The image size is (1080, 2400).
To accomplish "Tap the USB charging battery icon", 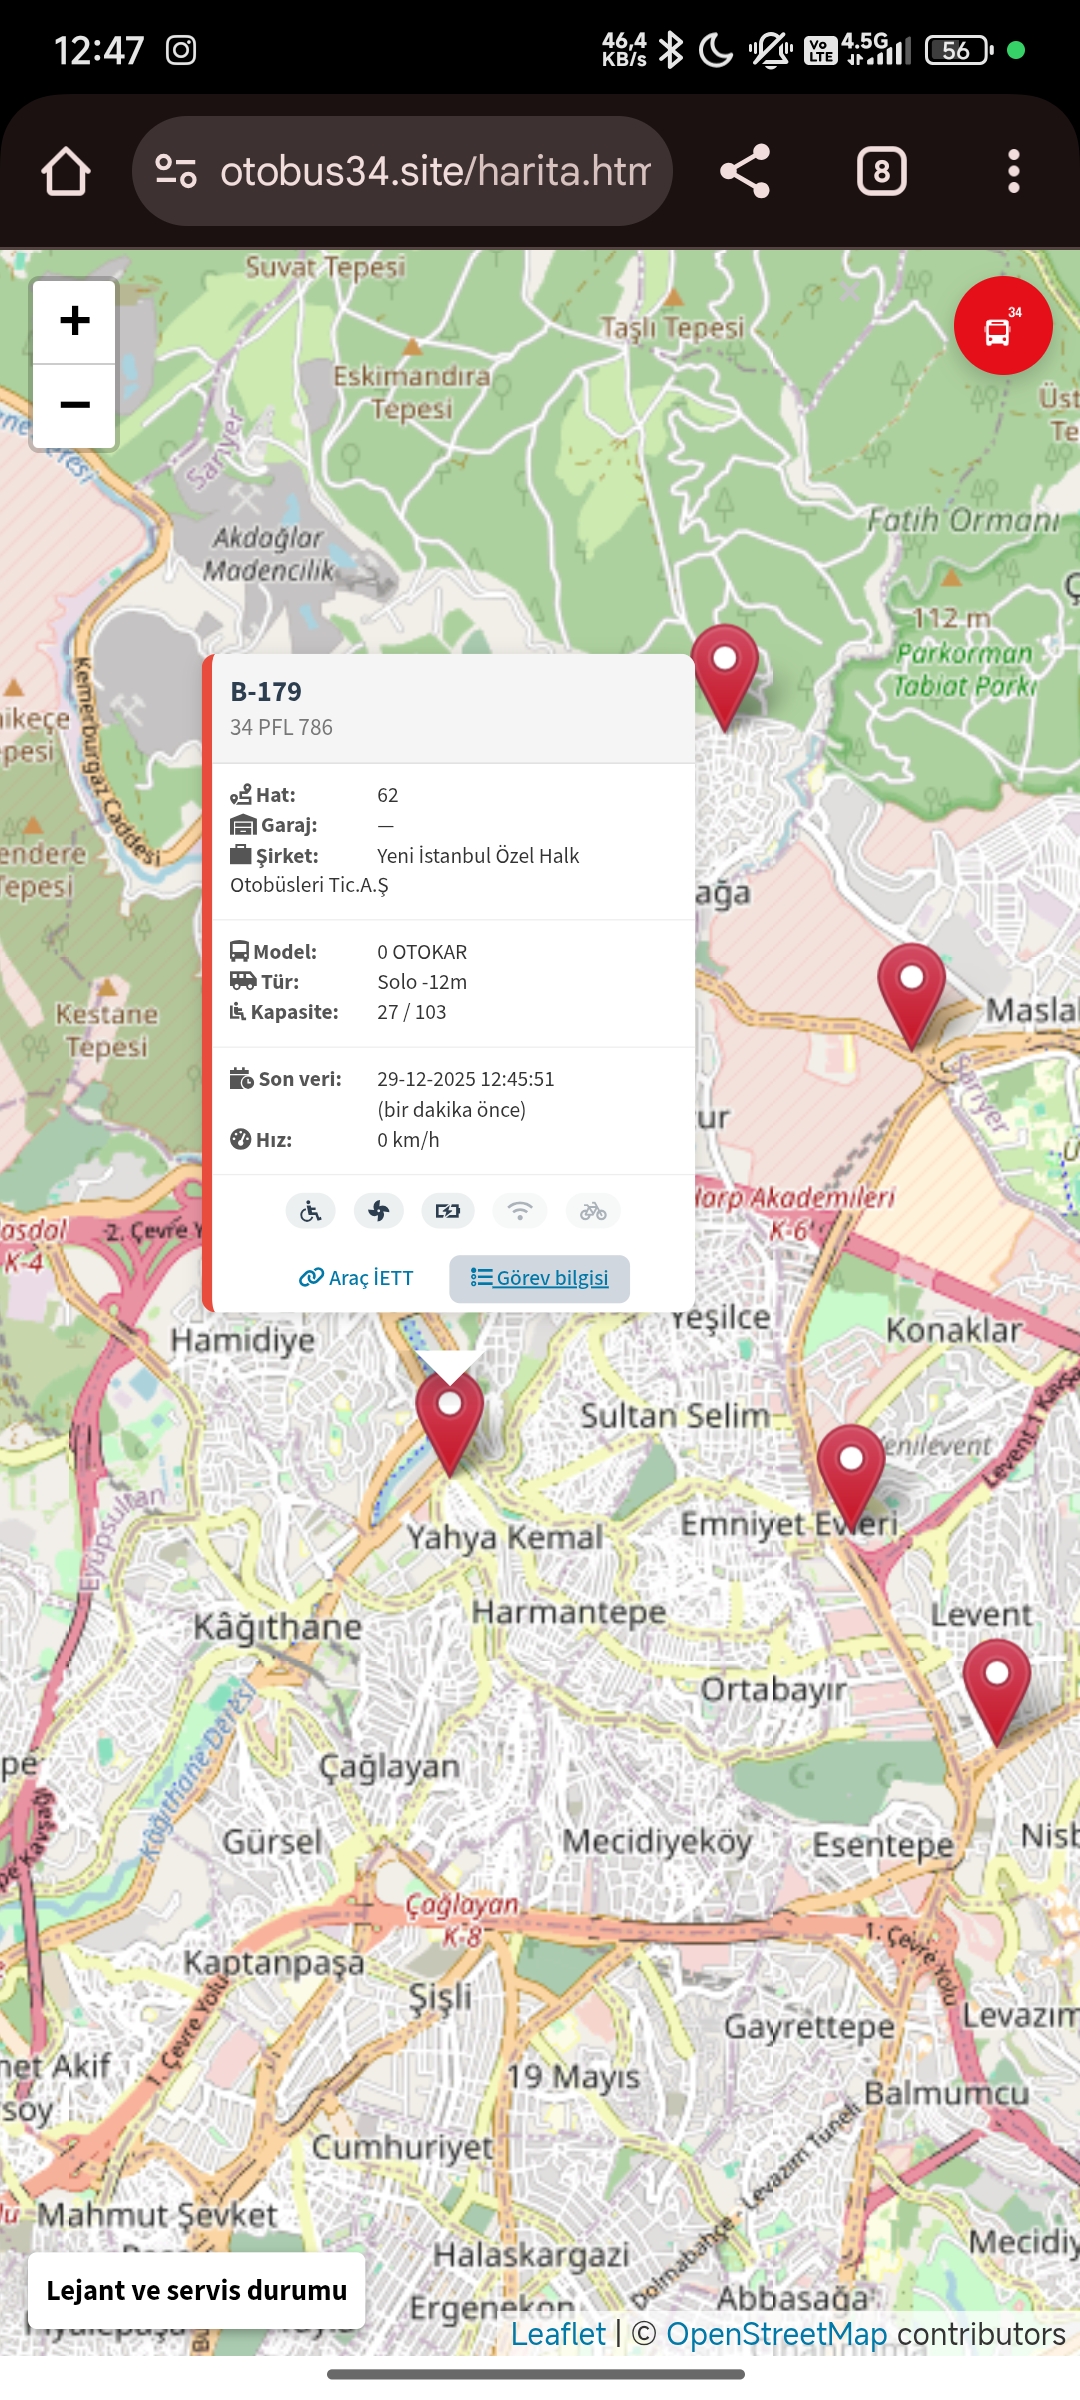I will pos(448,1211).
